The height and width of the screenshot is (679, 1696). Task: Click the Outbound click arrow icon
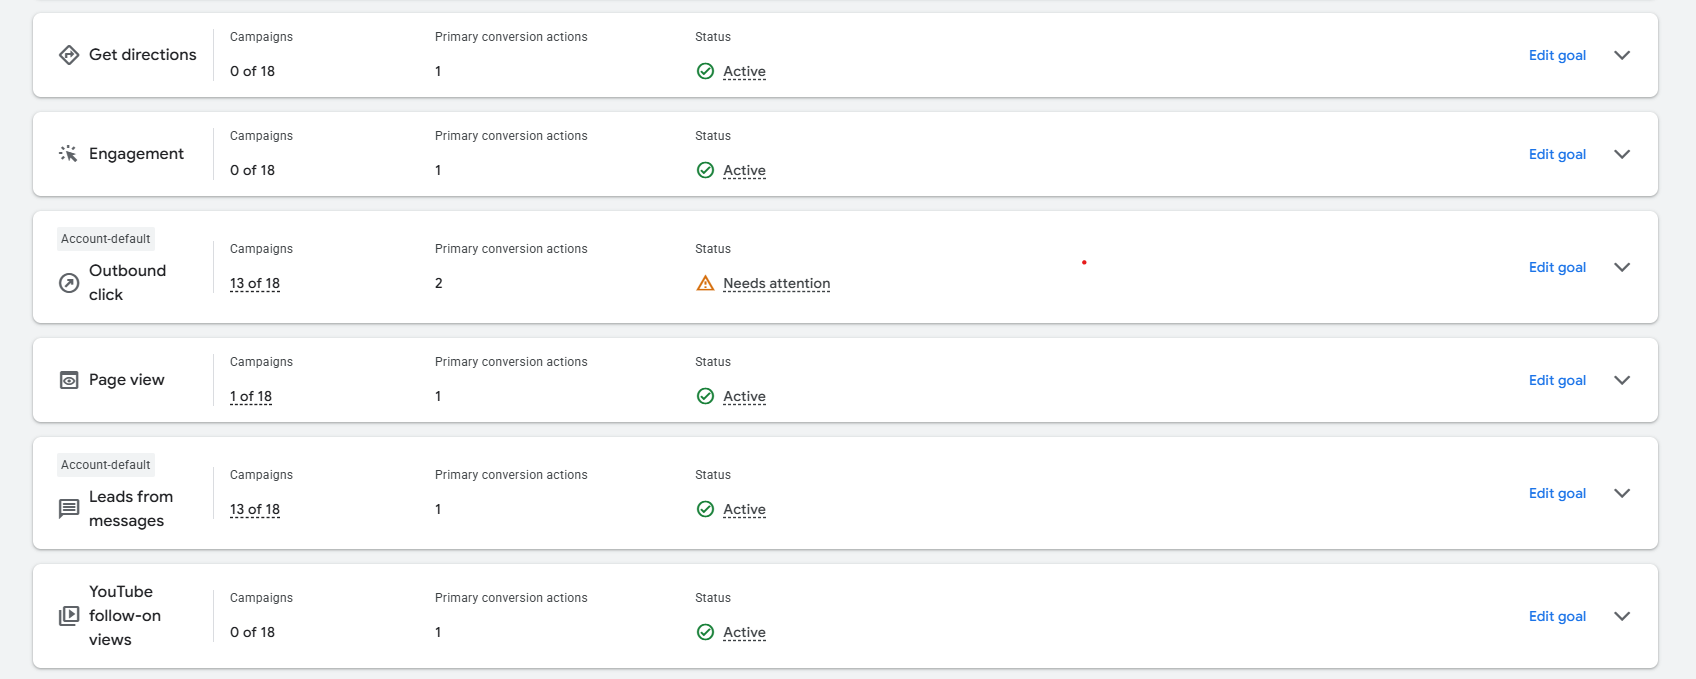69,283
